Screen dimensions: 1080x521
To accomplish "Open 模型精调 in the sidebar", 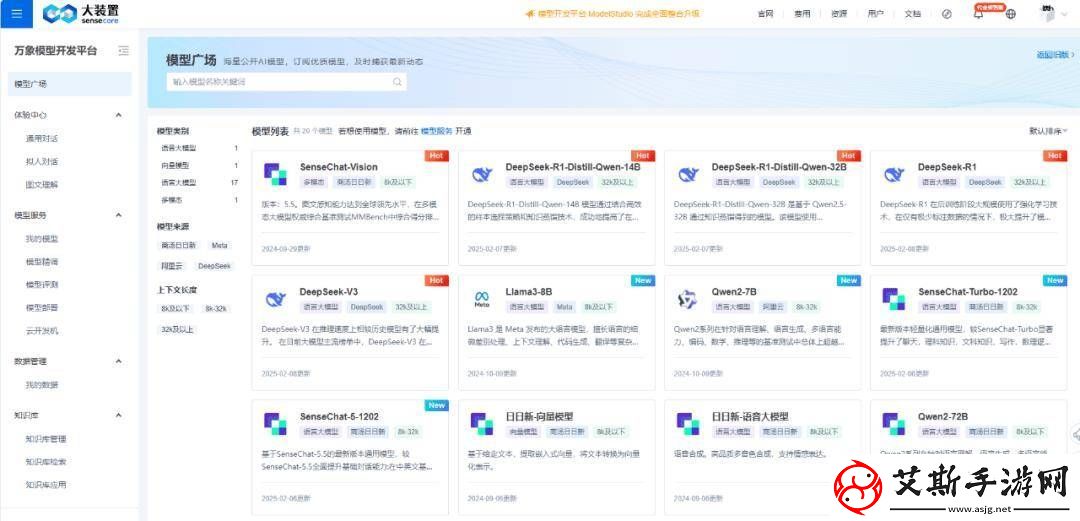I will click(42, 262).
